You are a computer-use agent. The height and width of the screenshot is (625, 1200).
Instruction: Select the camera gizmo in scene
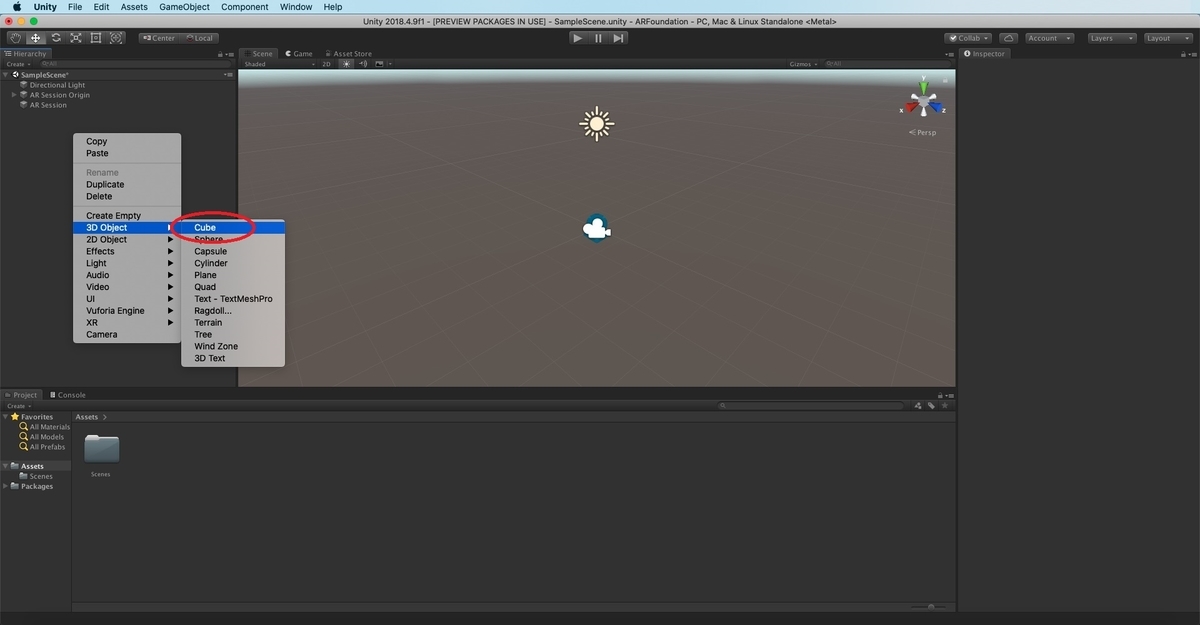coord(597,230)
